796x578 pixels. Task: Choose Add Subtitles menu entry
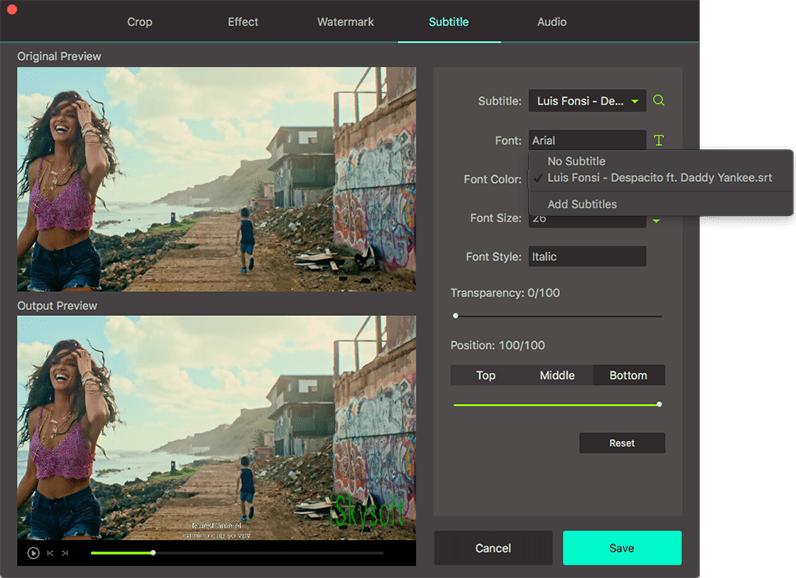point(582,204)
